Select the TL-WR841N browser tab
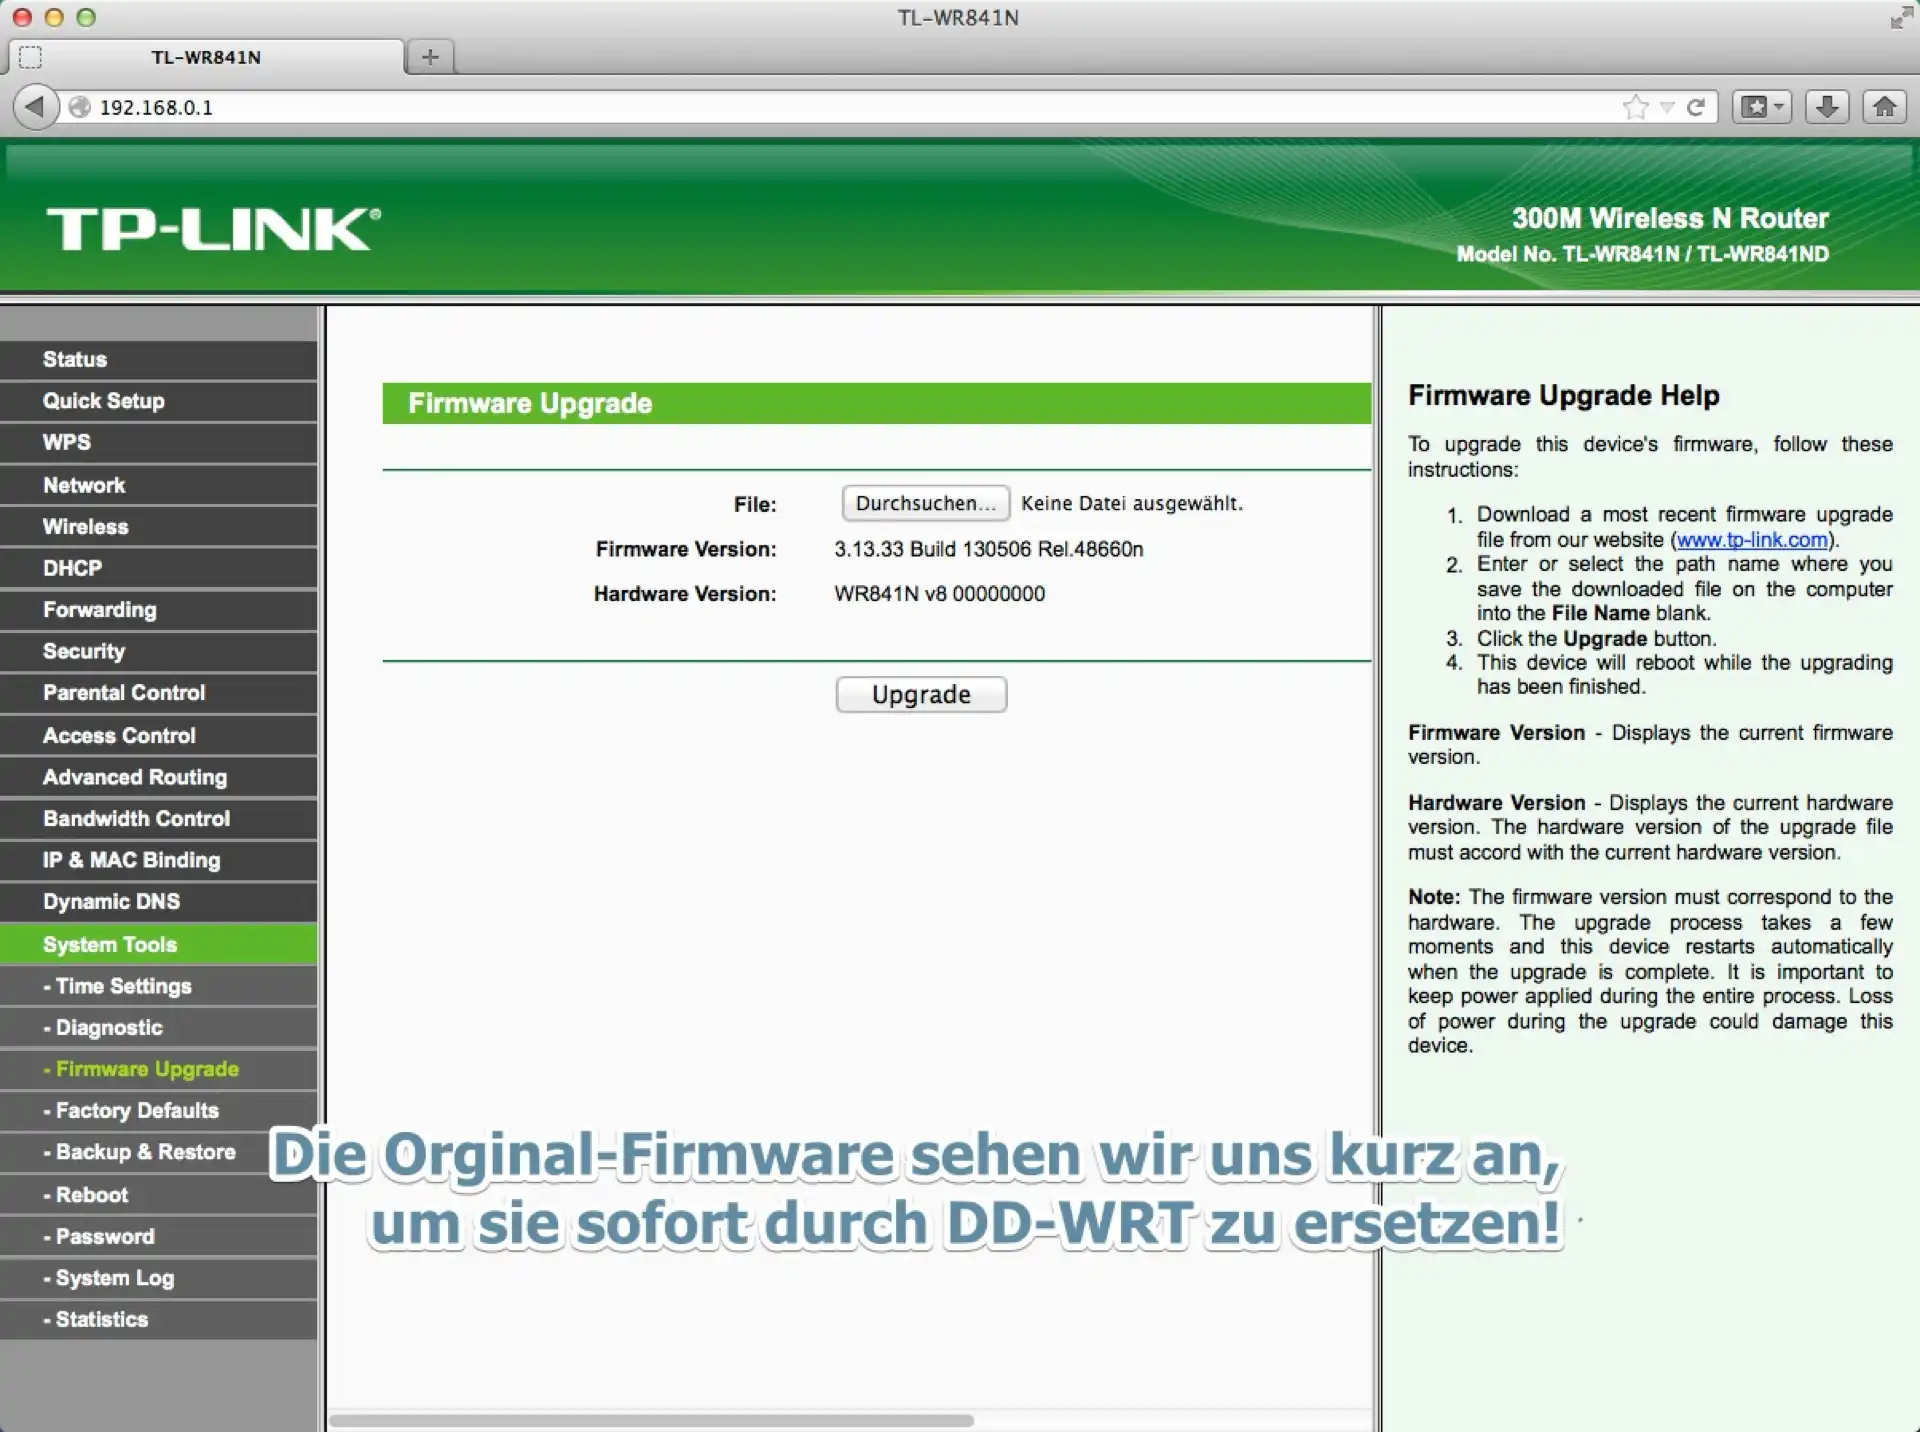The image size is (1920, 1432). click(x=206, y=57)
